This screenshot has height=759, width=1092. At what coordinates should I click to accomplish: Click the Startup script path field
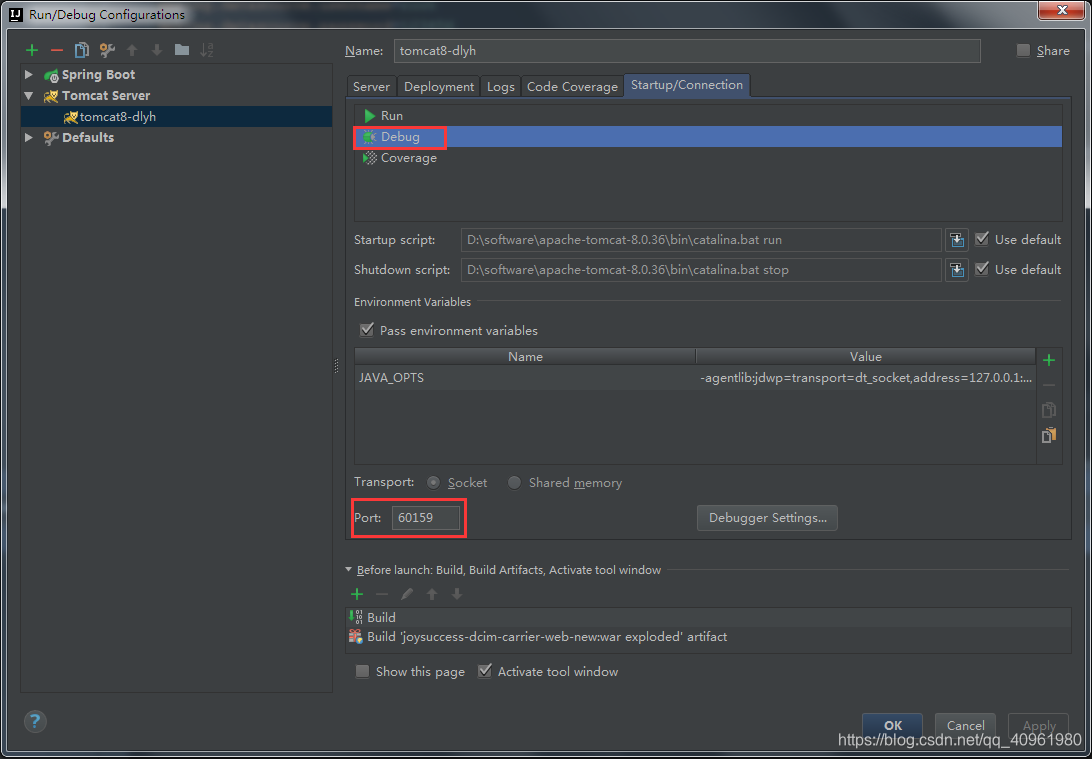[x=701, y=240]
